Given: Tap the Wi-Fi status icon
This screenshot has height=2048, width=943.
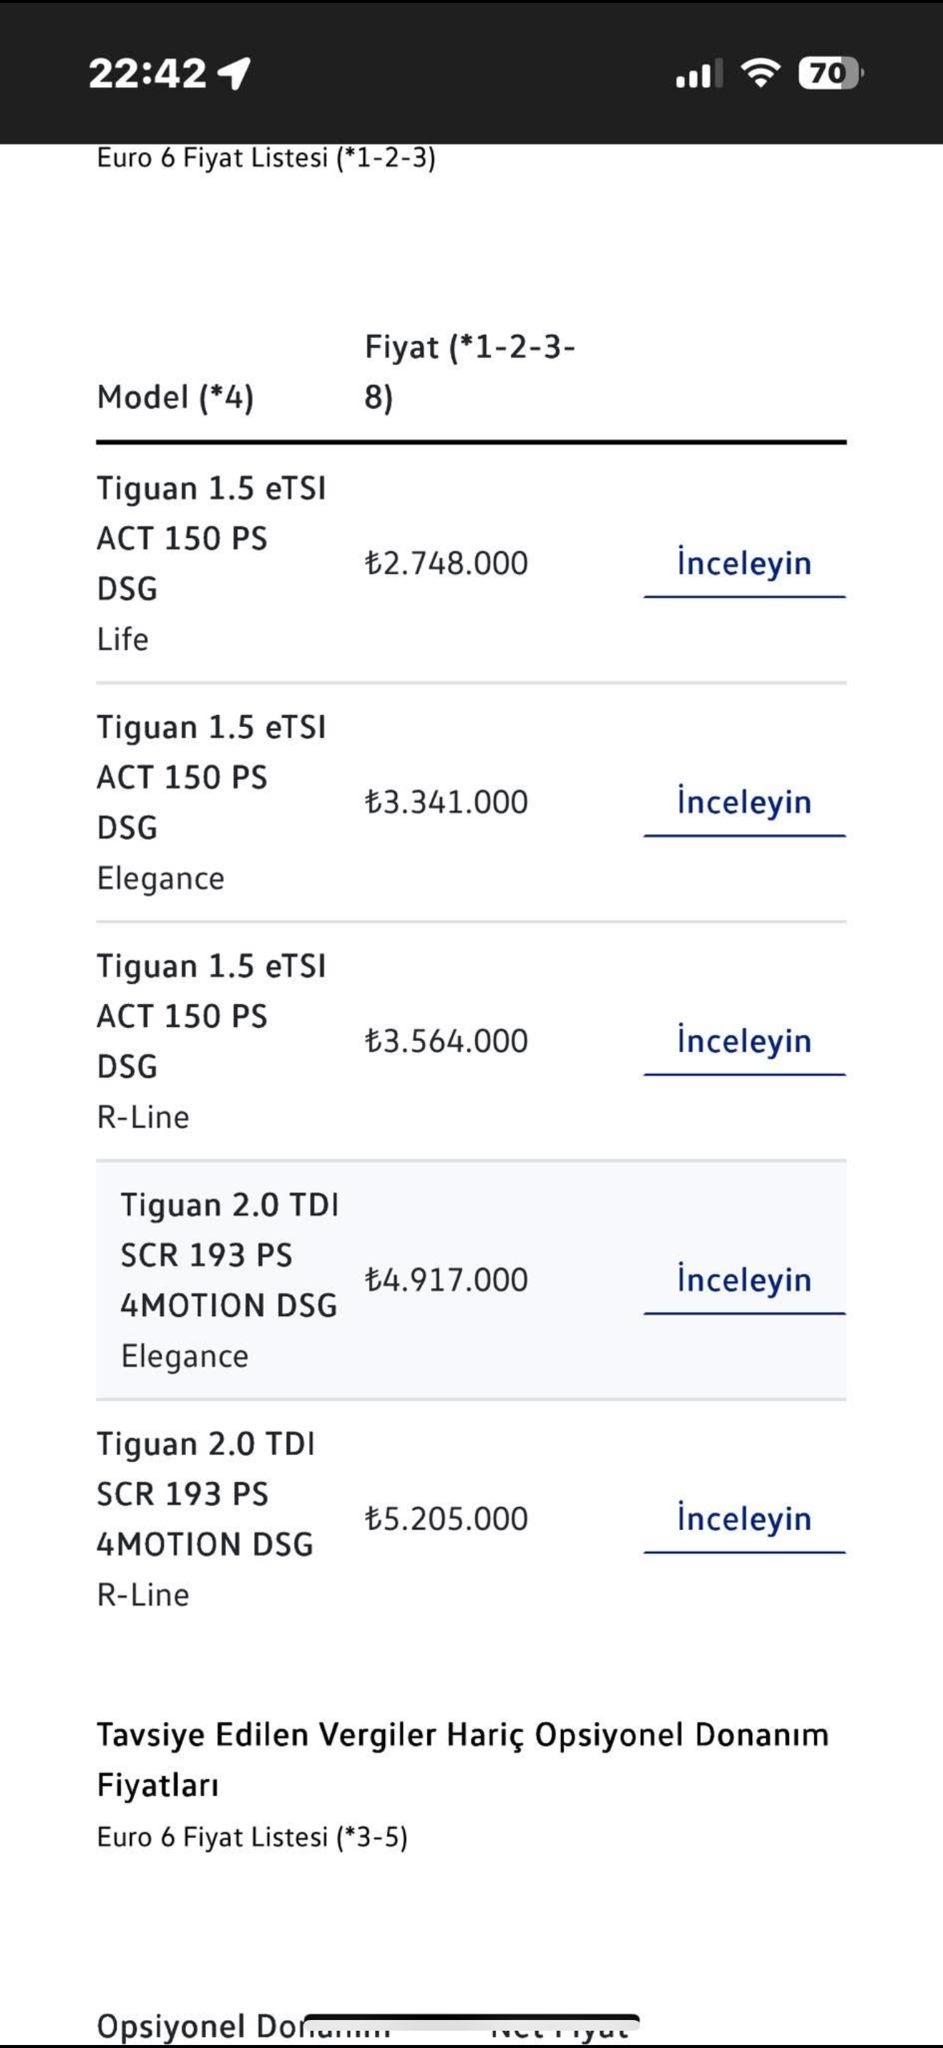Looking at the screenshot, I should click(760, 73).
